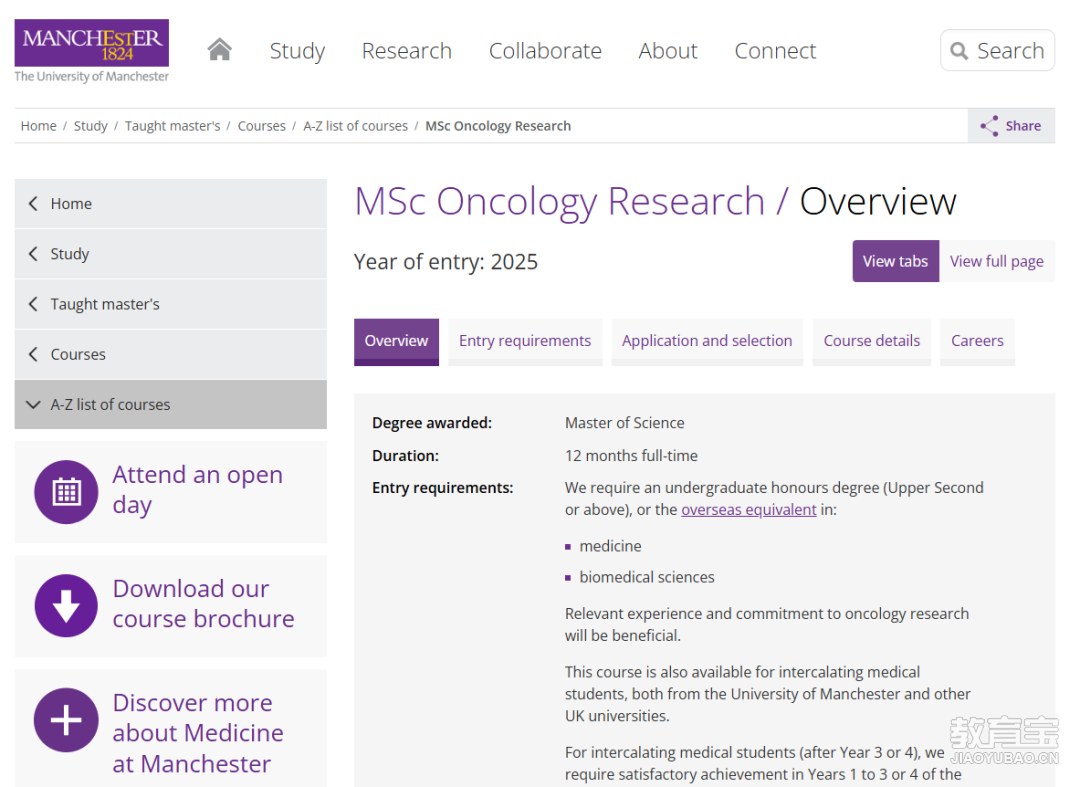Click Taught master's in the breadcrumb
The width and height of the screenshot is (1080, 787).
click(172, 126)
